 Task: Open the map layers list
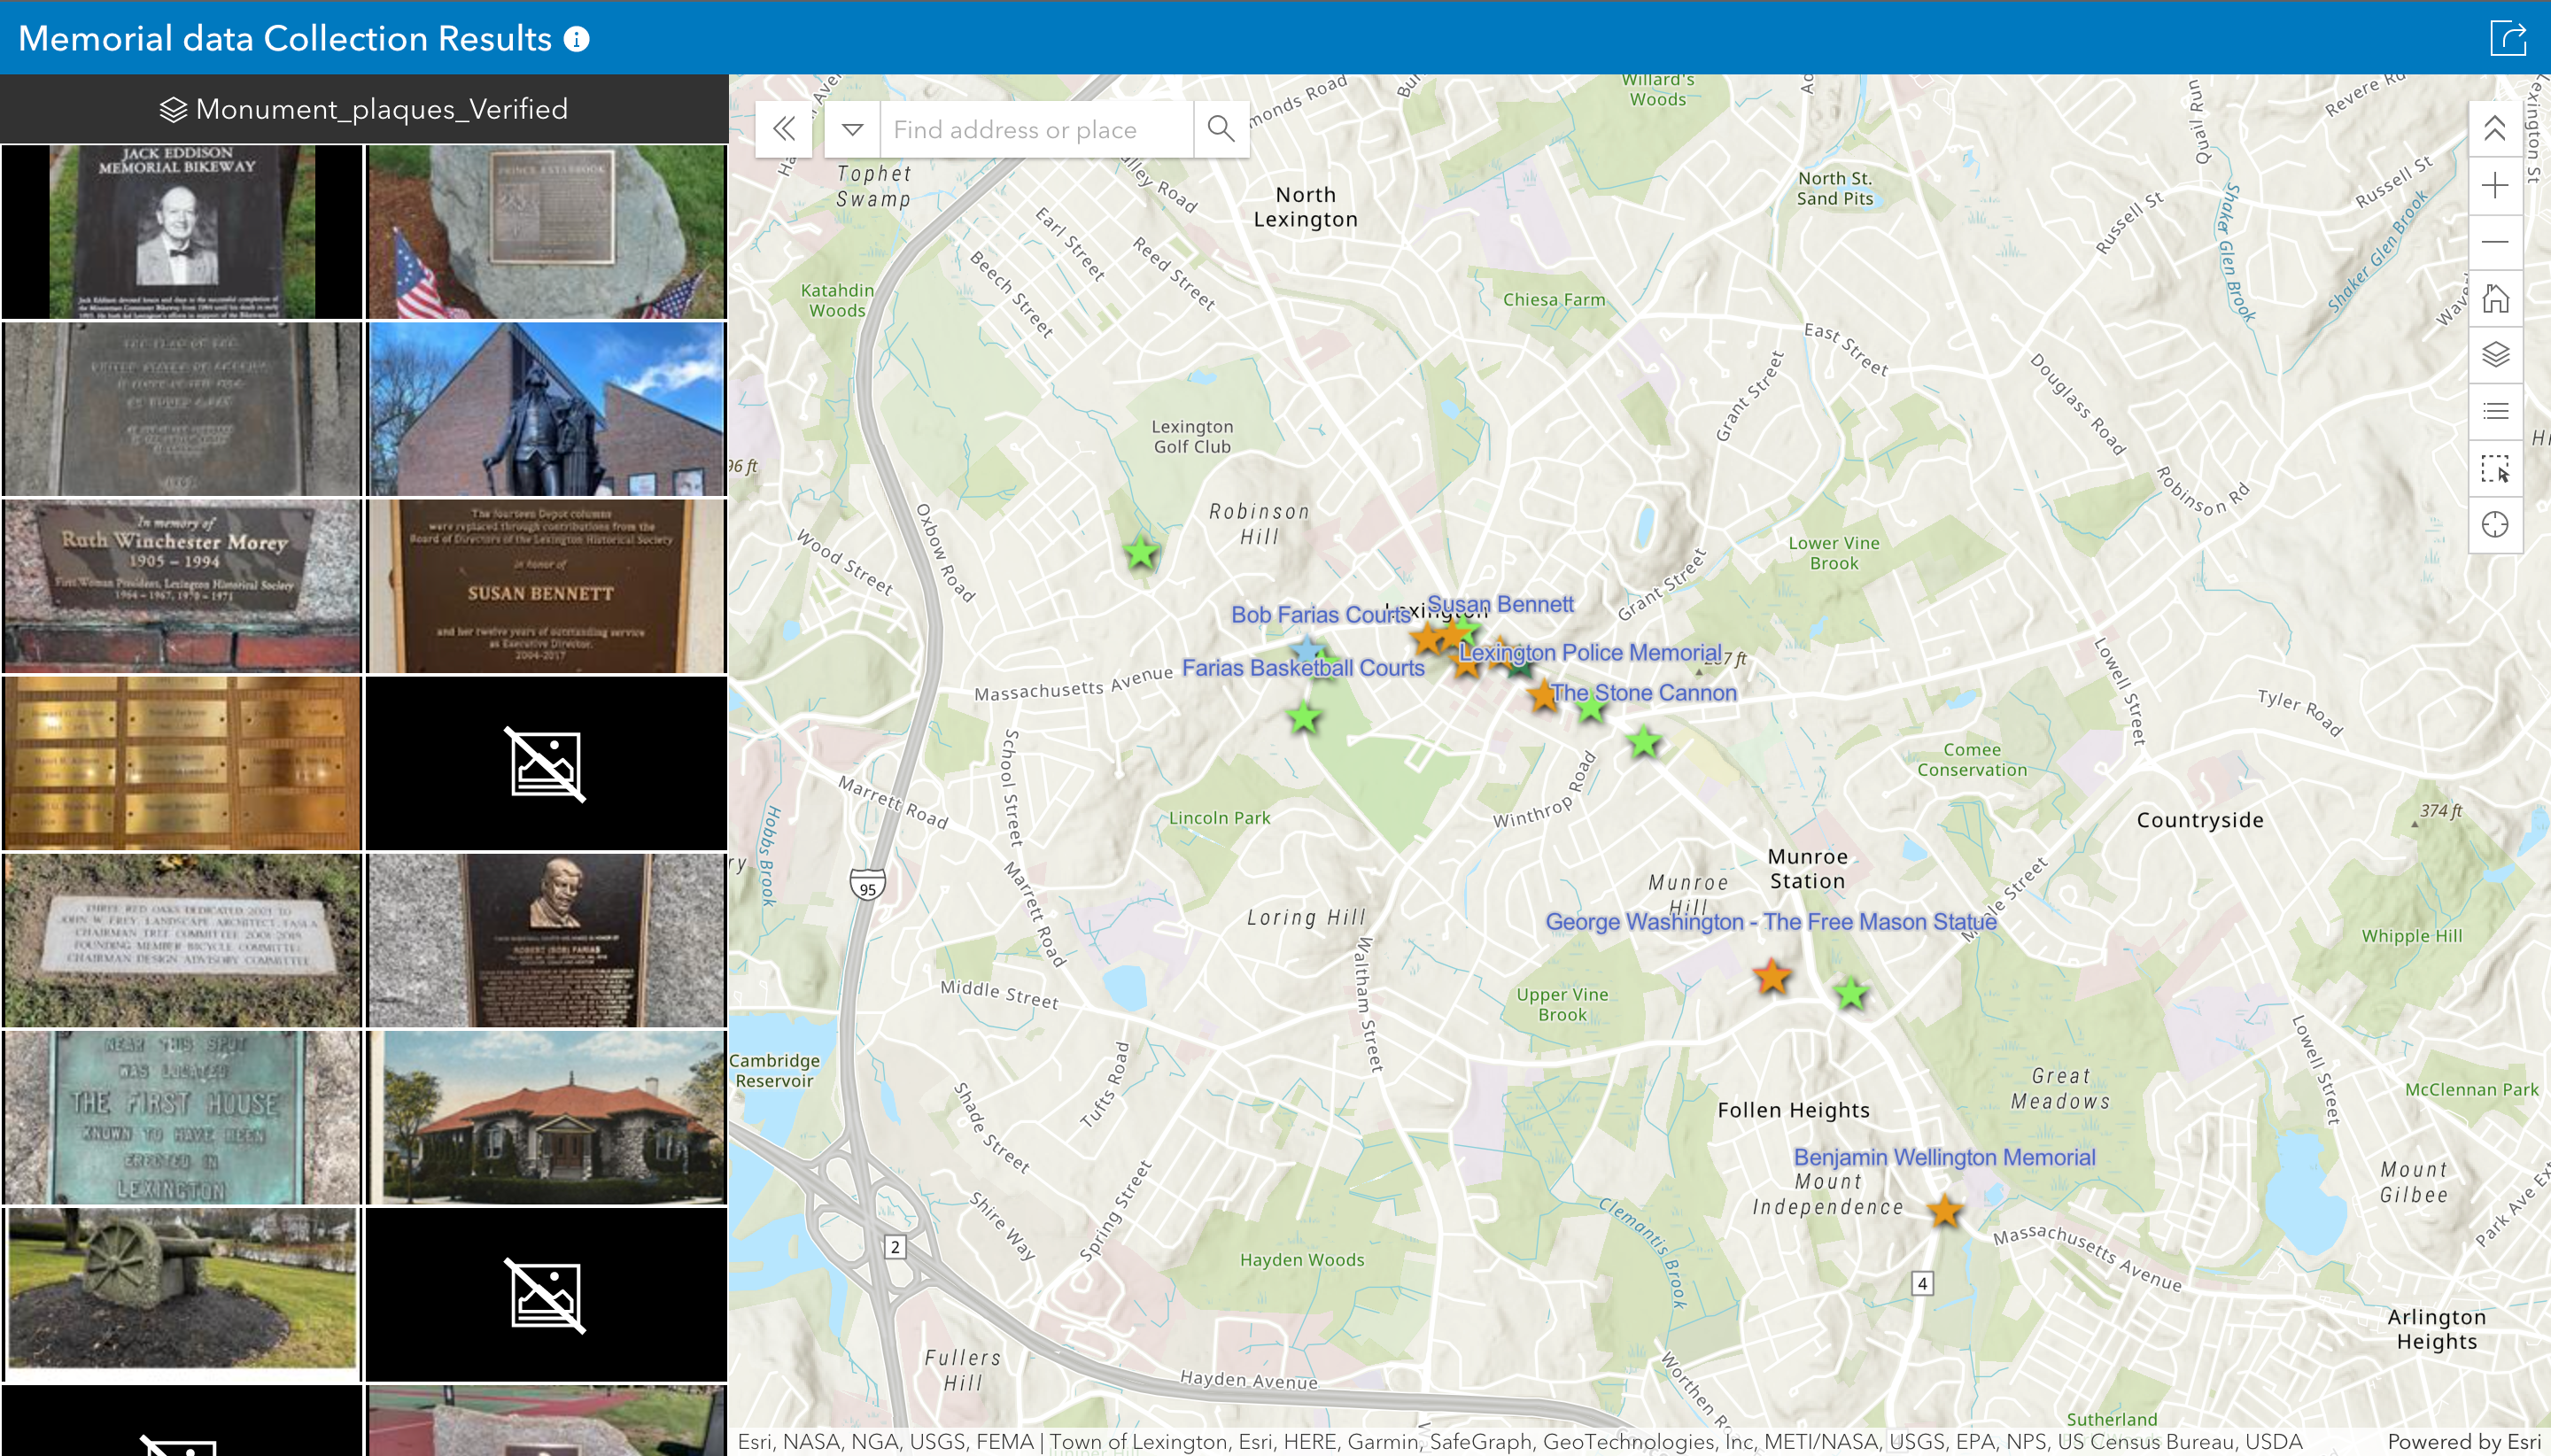[2495, 355]
